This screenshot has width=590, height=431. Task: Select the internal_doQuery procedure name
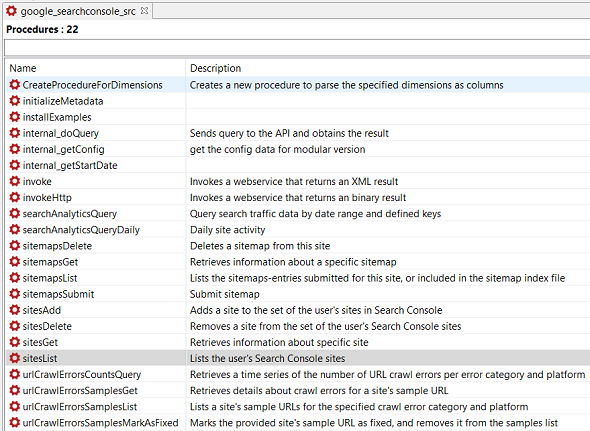pyautogui.click(x=61, y=133)
